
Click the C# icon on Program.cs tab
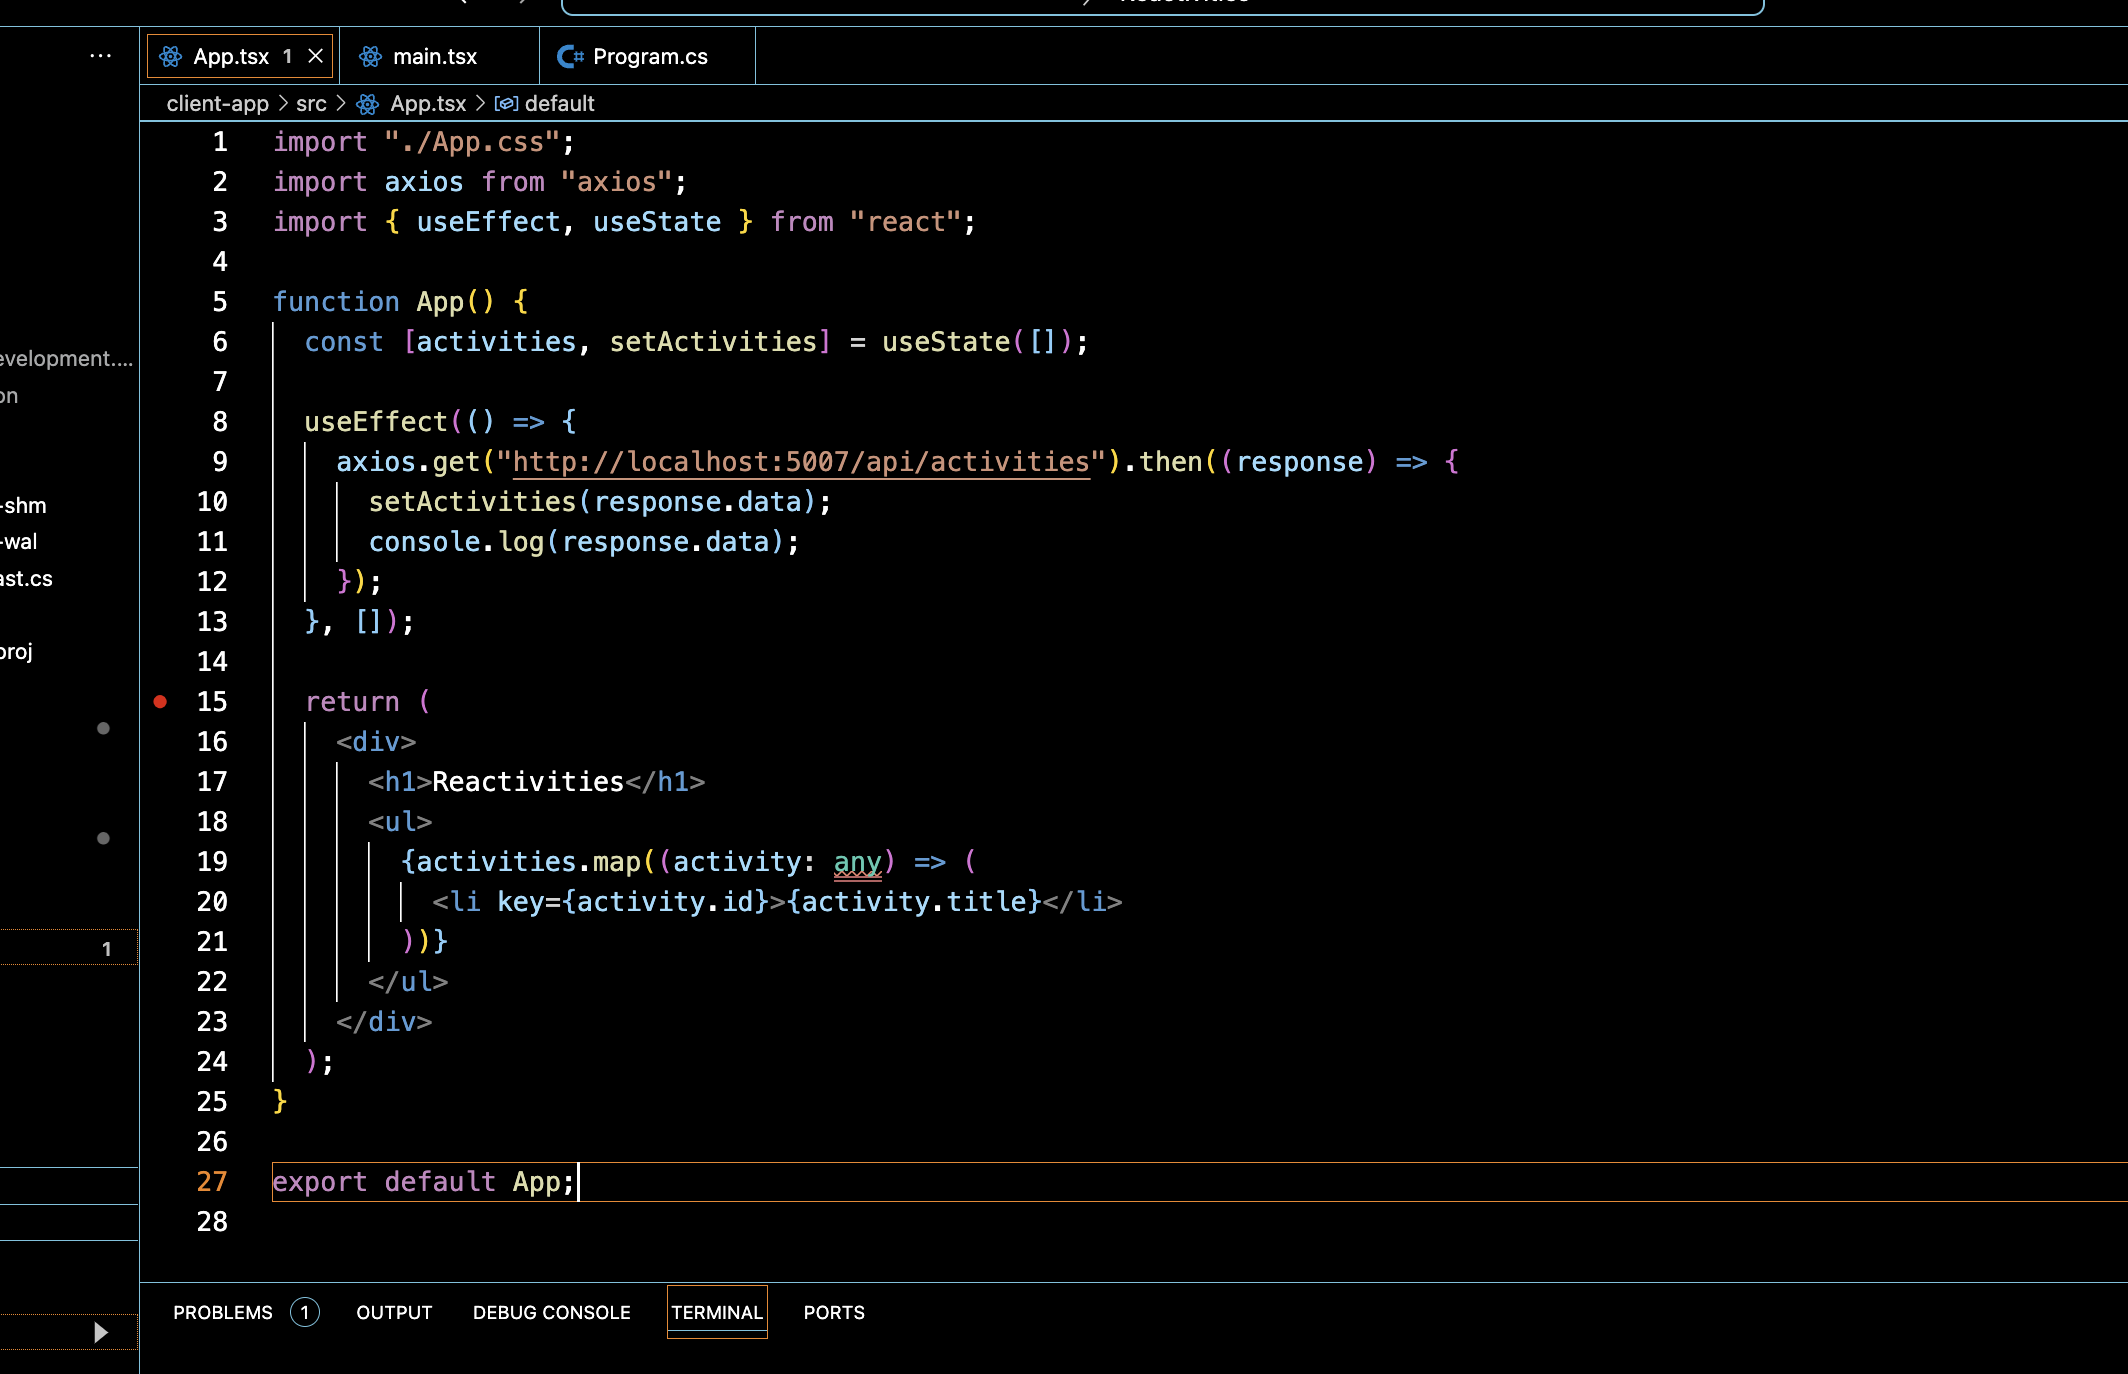[570, 56]
